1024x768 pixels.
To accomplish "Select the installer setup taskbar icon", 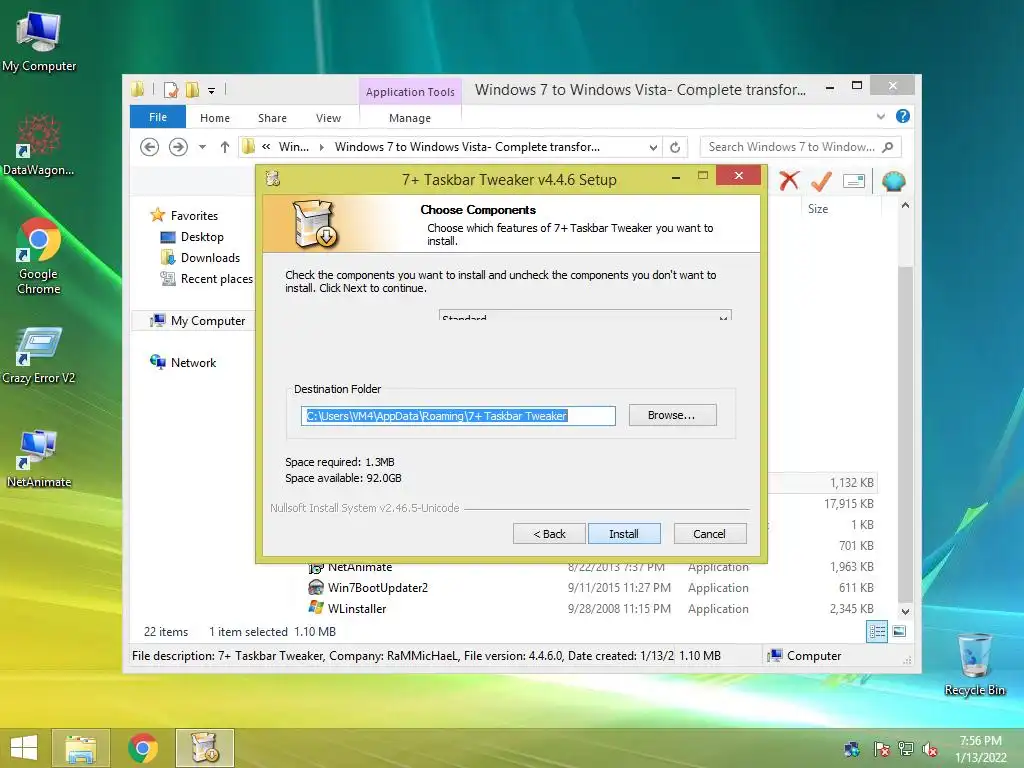I will [205, 748].
